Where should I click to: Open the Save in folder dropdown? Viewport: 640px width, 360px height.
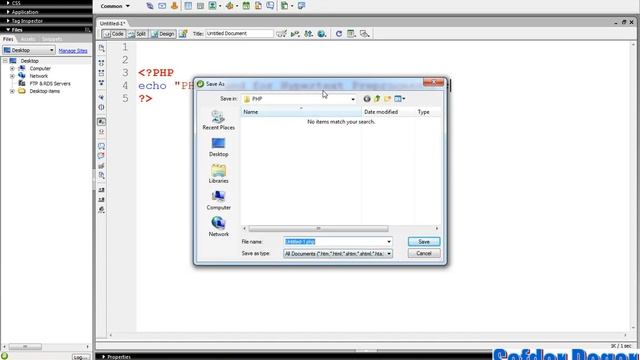pyautogui.click(x=353, y=99)
